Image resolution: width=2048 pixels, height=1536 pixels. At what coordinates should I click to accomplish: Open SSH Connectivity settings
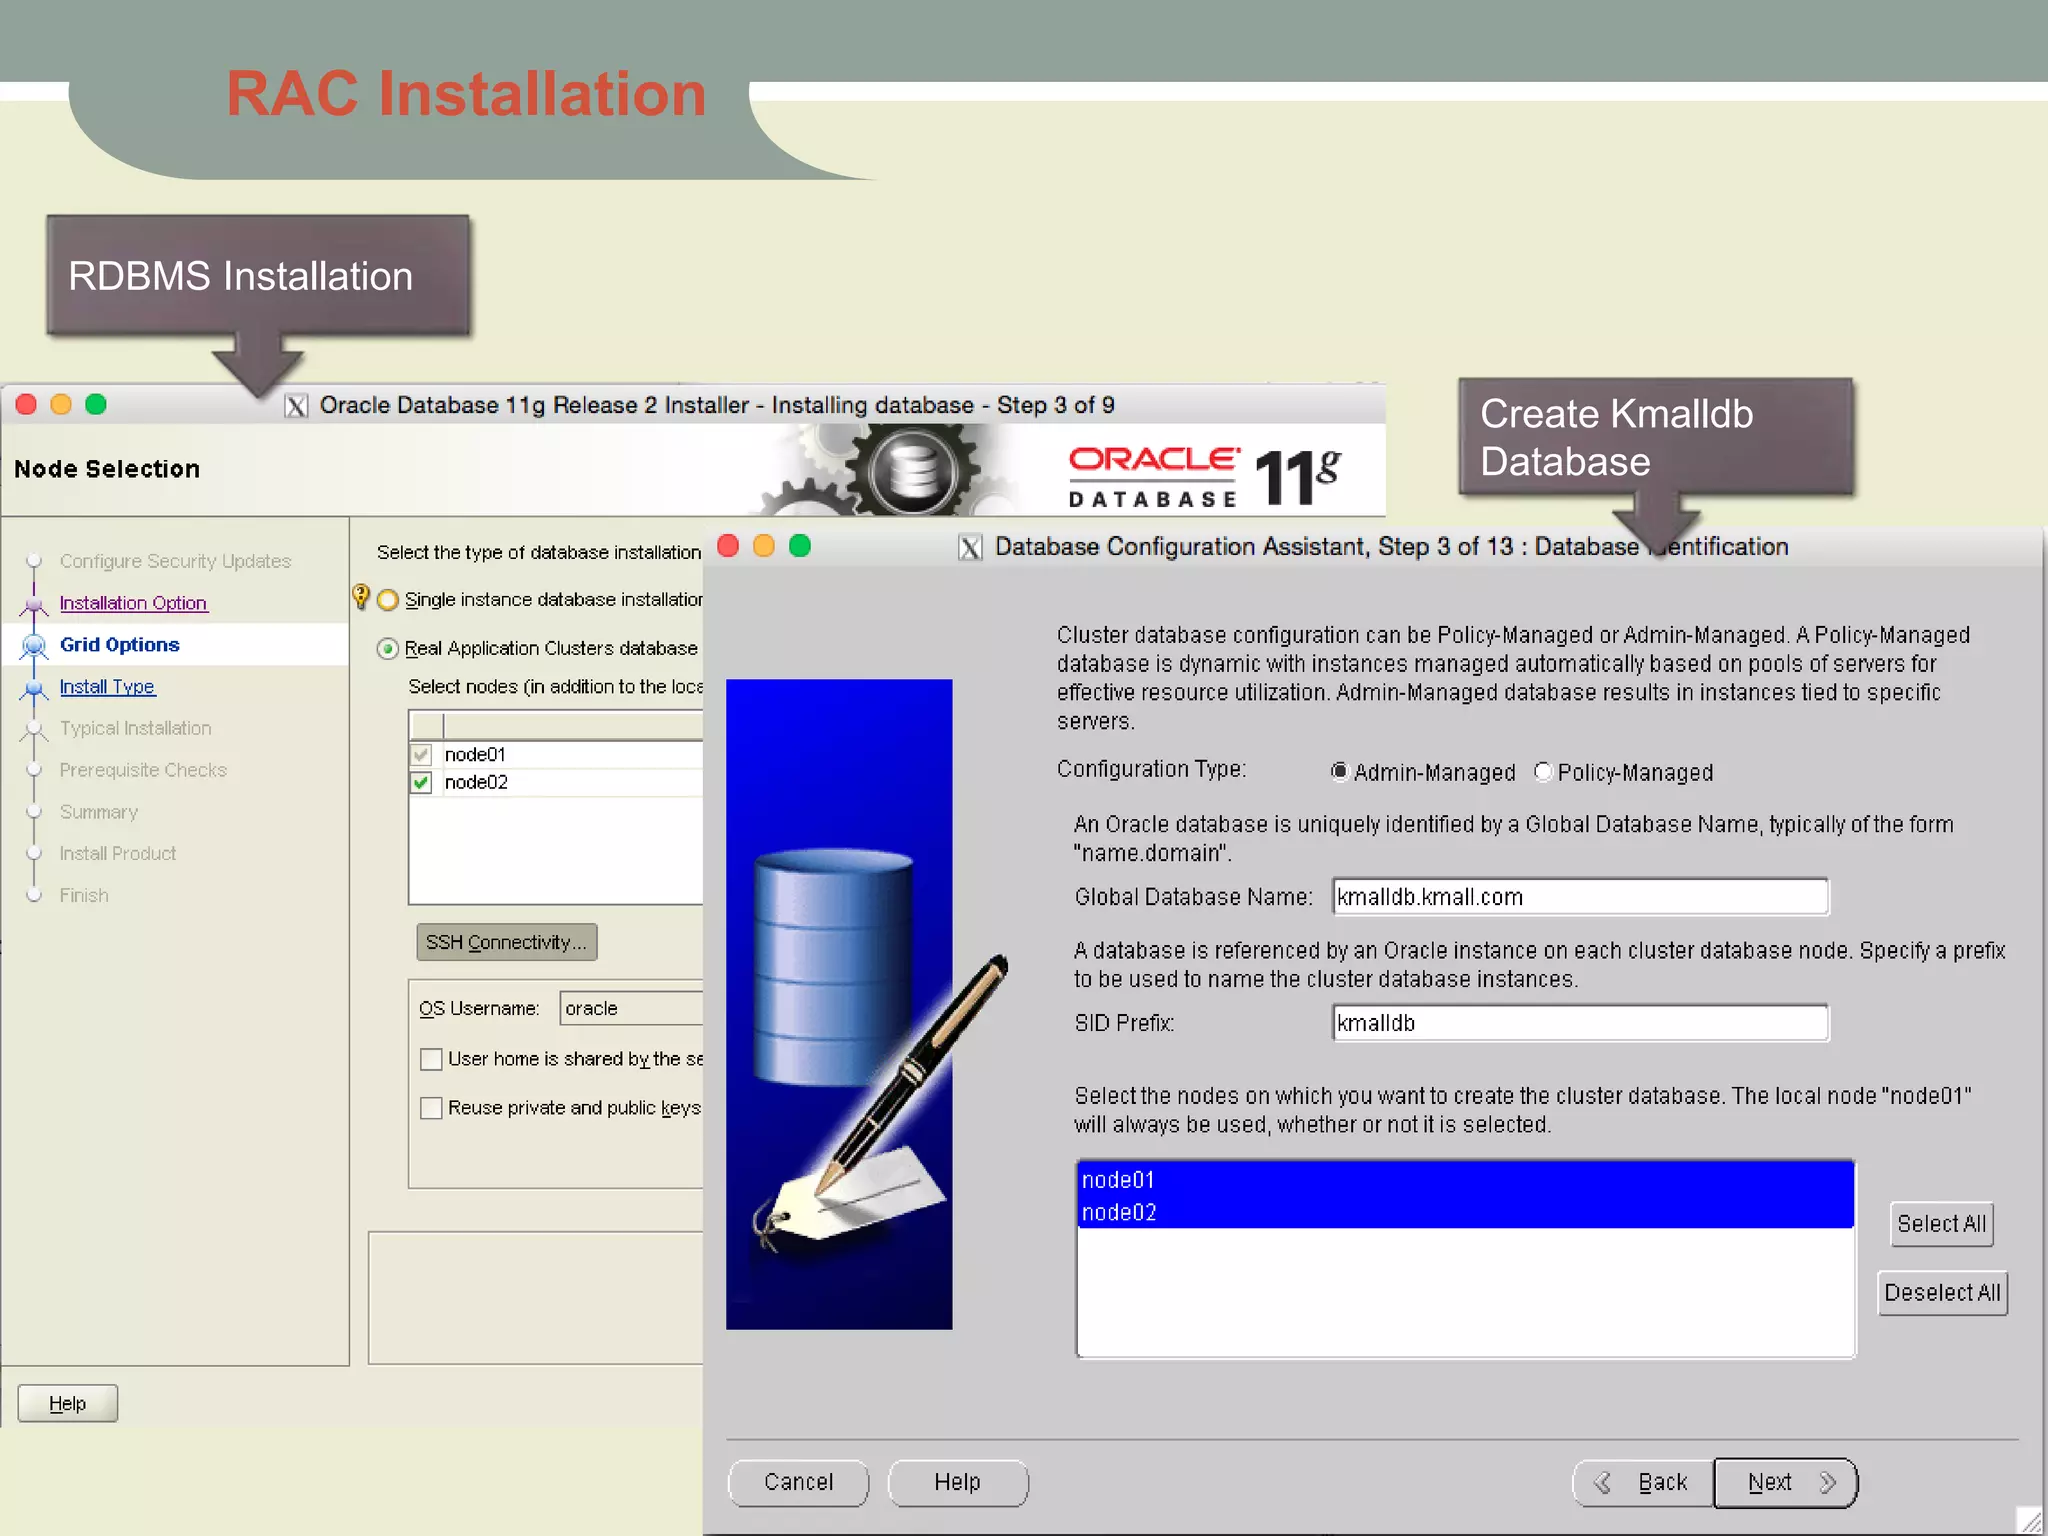(x=506, y=942)
